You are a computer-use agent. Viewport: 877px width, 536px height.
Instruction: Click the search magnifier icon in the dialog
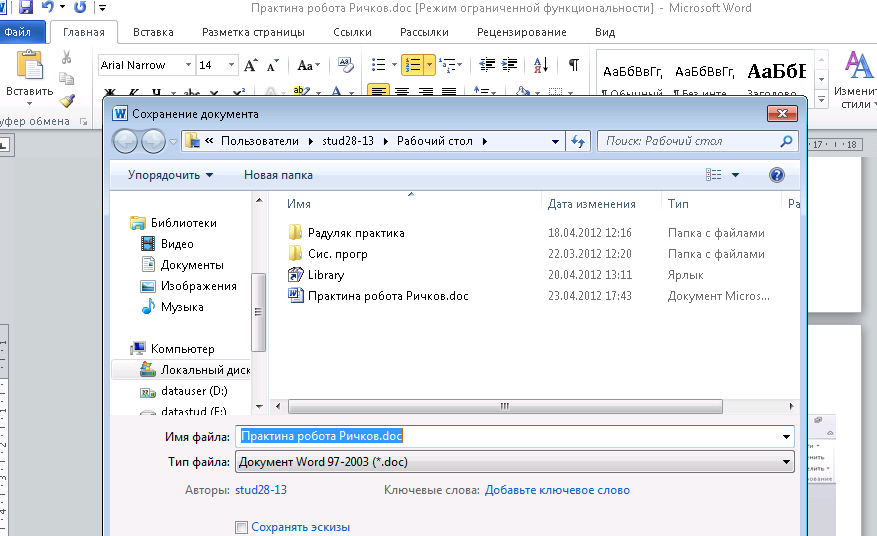pos(786,142)
